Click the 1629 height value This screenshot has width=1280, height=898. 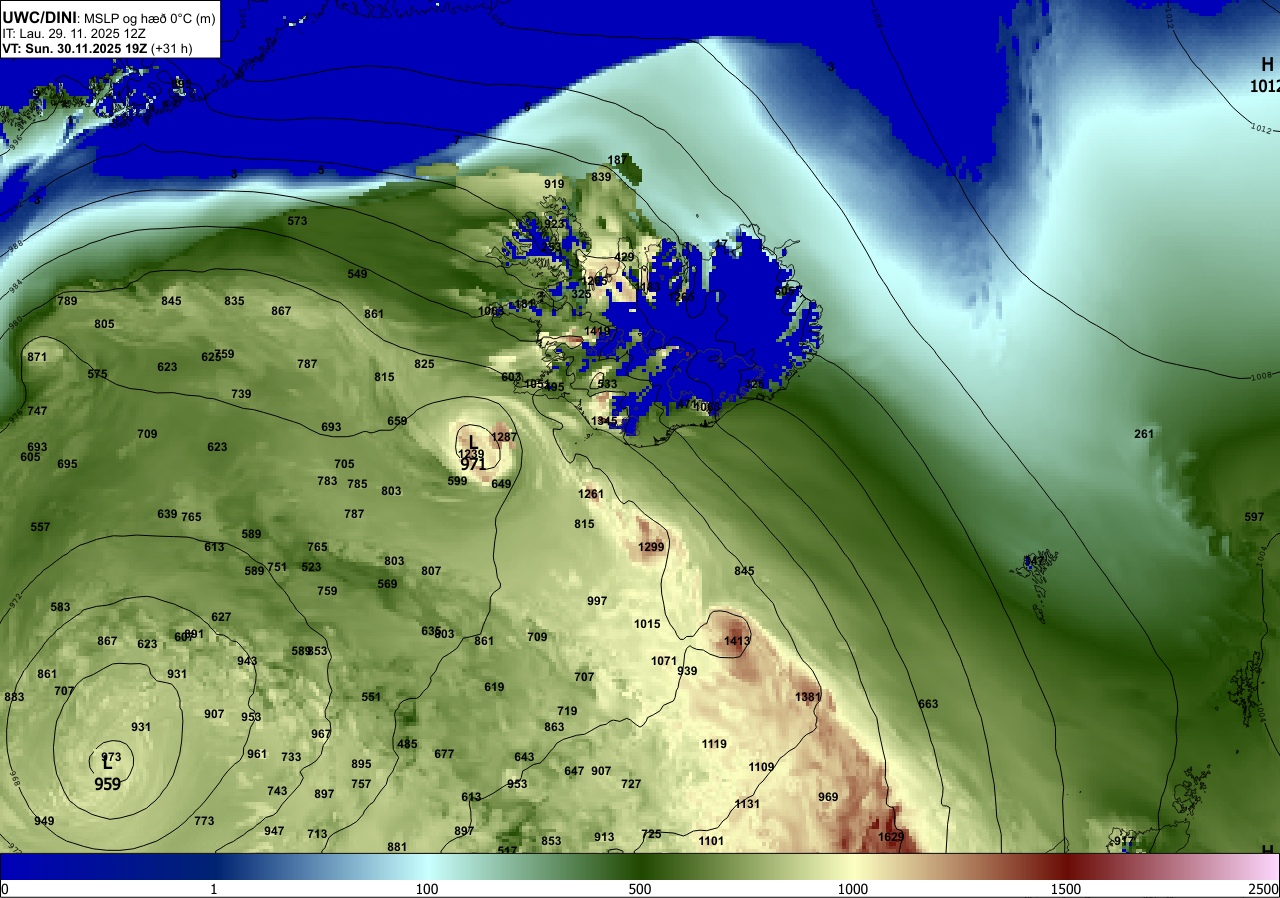pyautogui.click(x=891, y=837)
